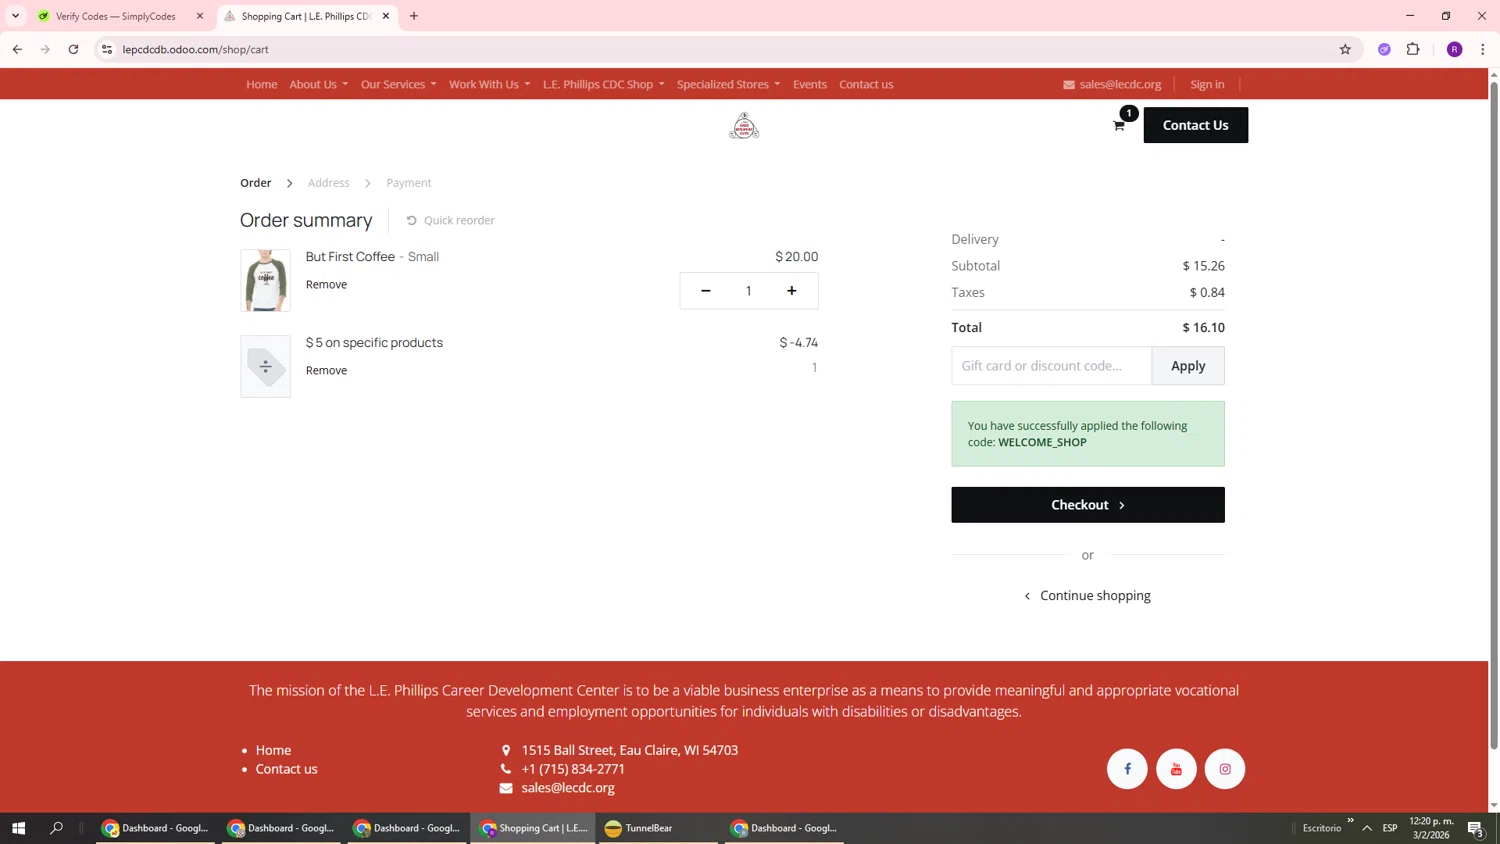1500x844 pixels.
Task: Click the black Contact Us button
Action: pos(1195,125)
